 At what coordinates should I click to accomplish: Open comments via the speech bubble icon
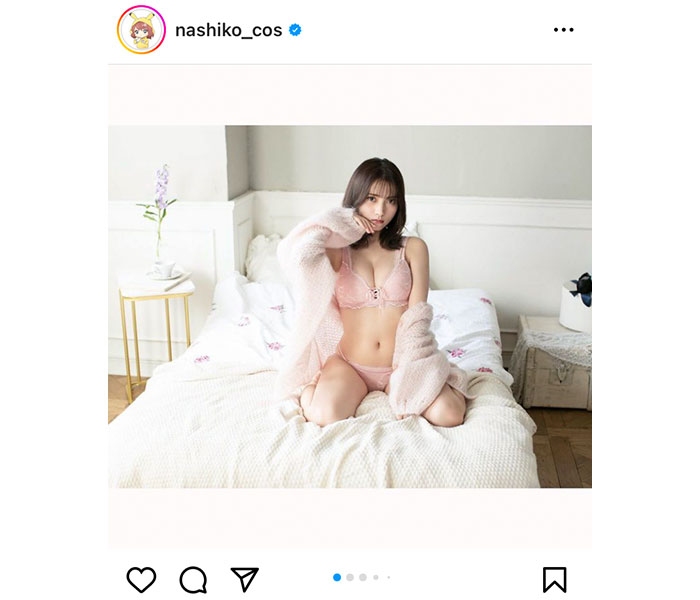tap(193, 579)
